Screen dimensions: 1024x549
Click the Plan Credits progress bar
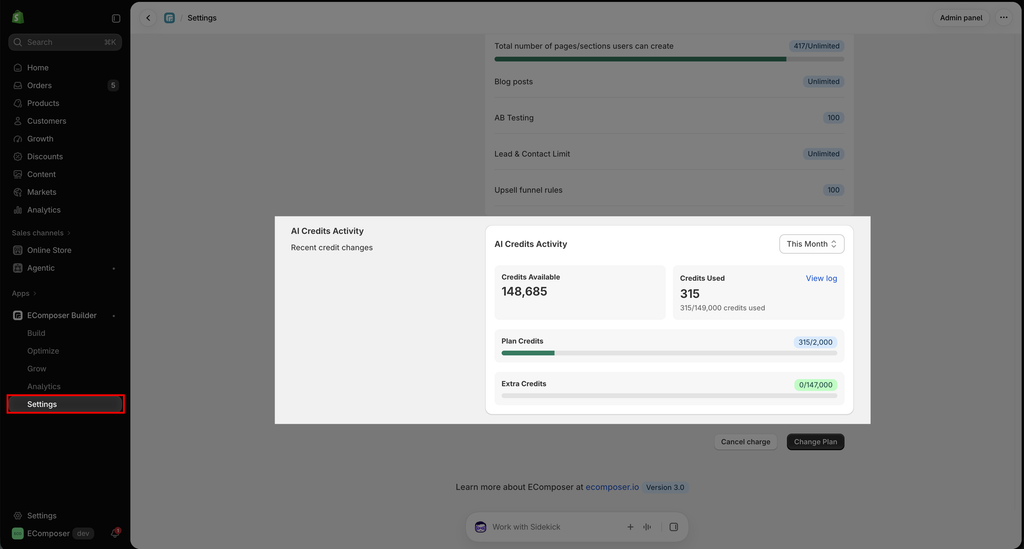(x=669, y=353)
